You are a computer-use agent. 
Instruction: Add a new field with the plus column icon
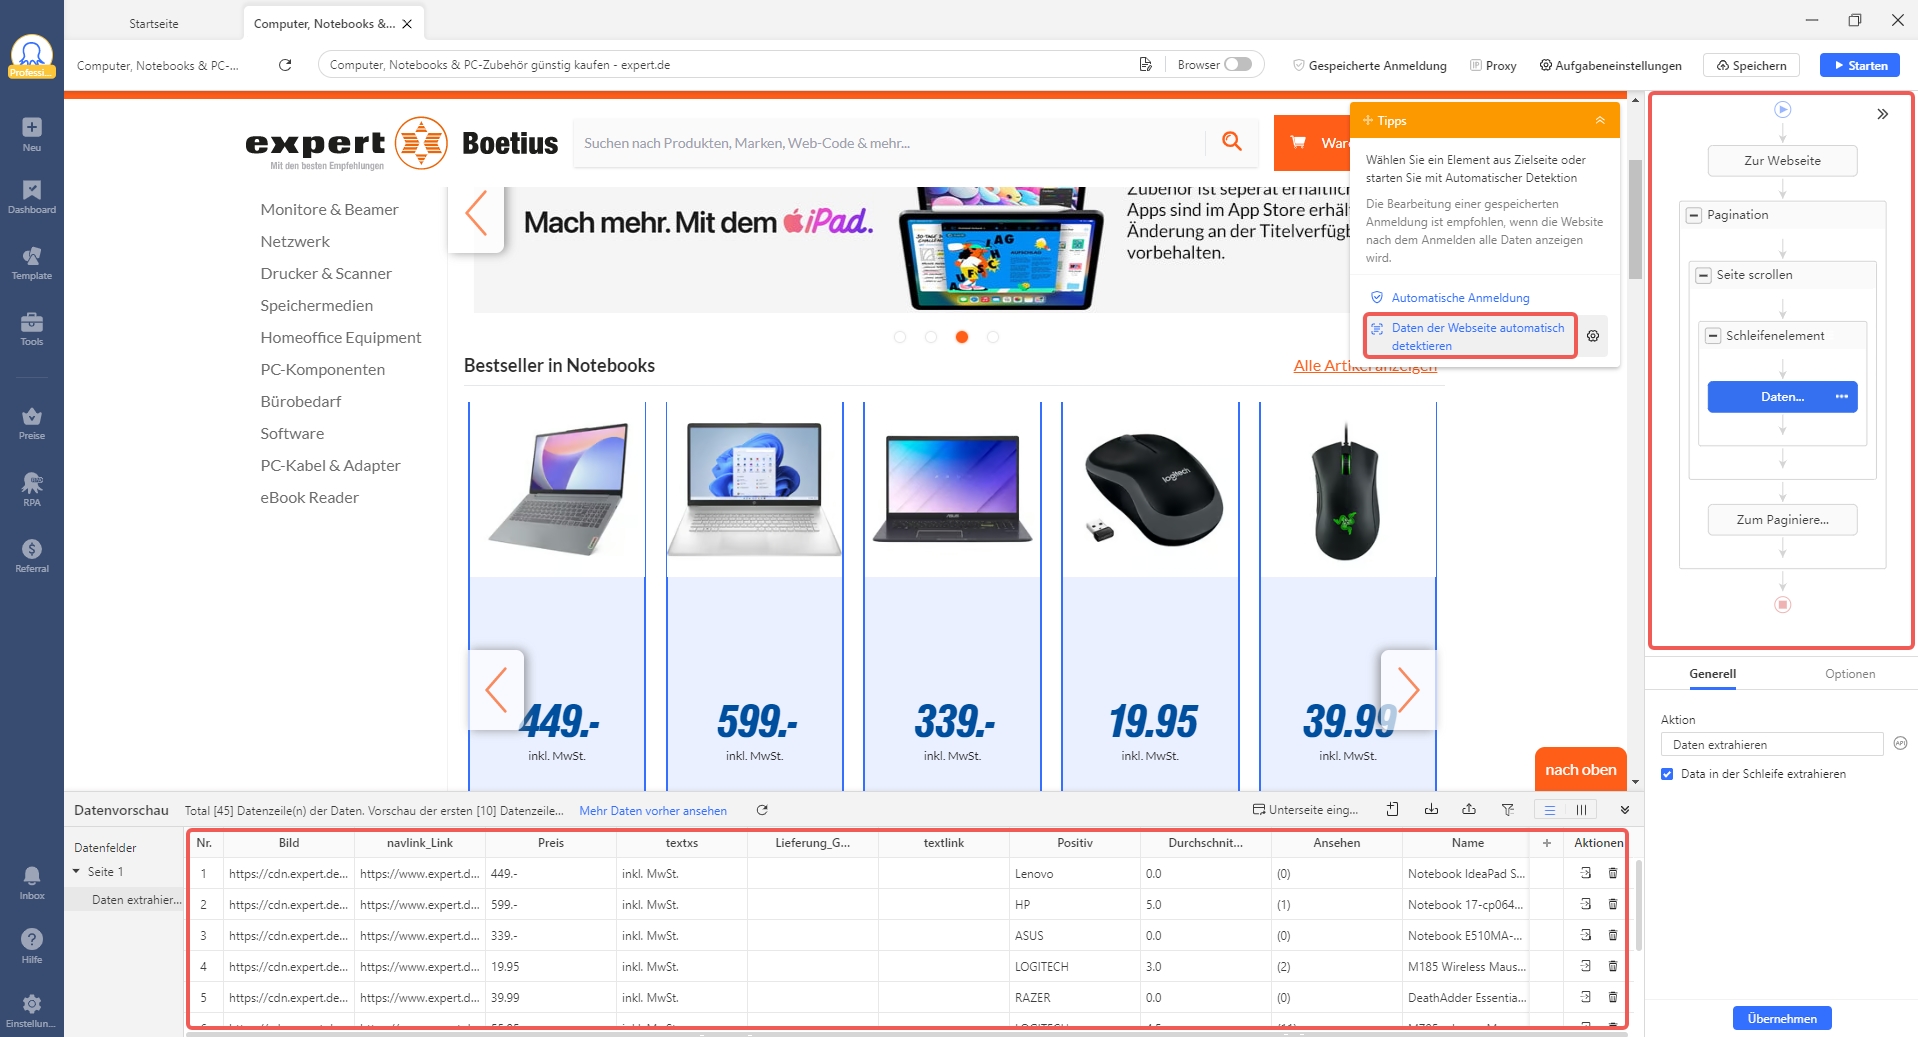(1547, 843)
